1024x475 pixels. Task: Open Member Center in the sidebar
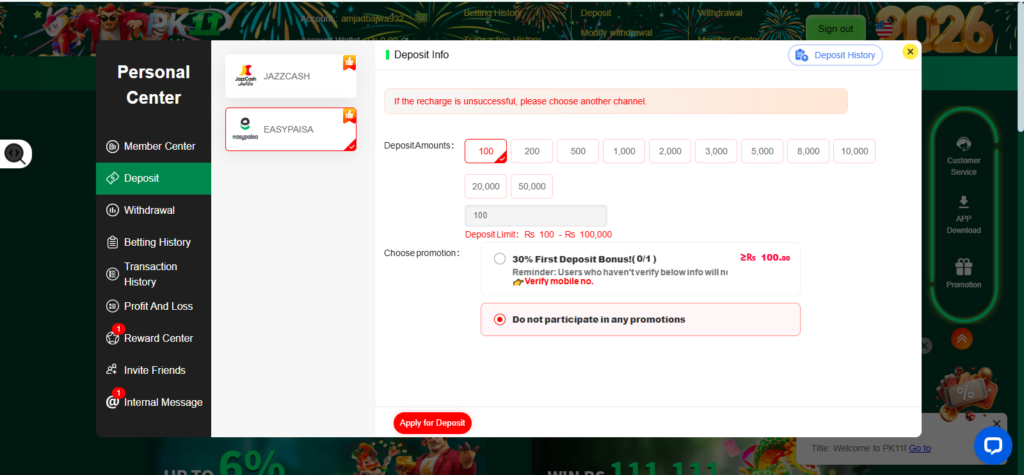pos(153,146)
